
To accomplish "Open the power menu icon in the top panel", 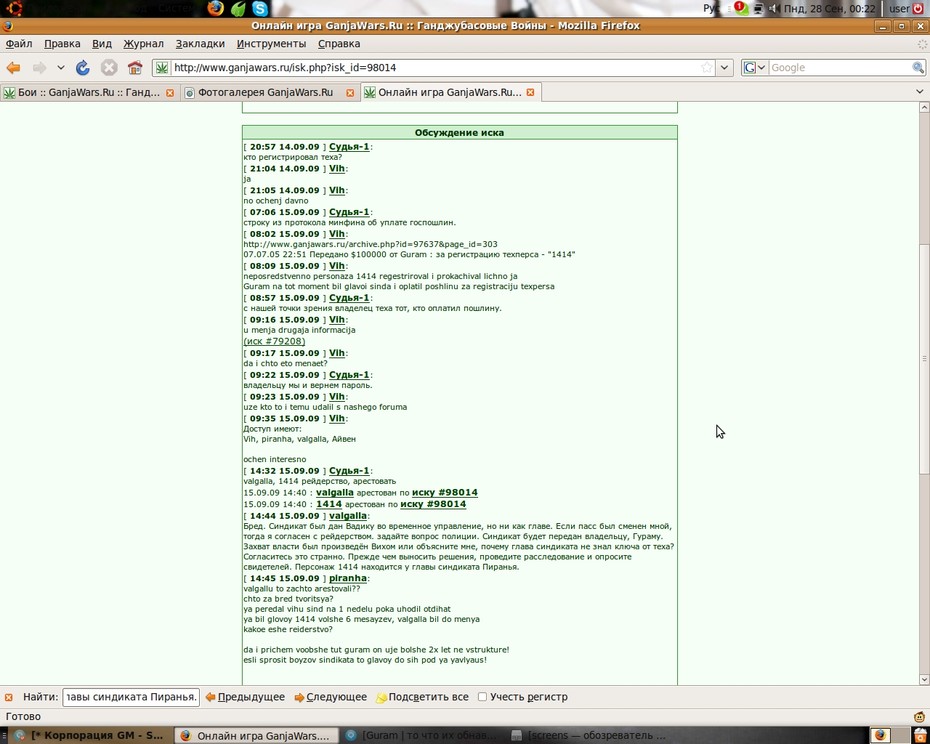I will tap(918, 8).
